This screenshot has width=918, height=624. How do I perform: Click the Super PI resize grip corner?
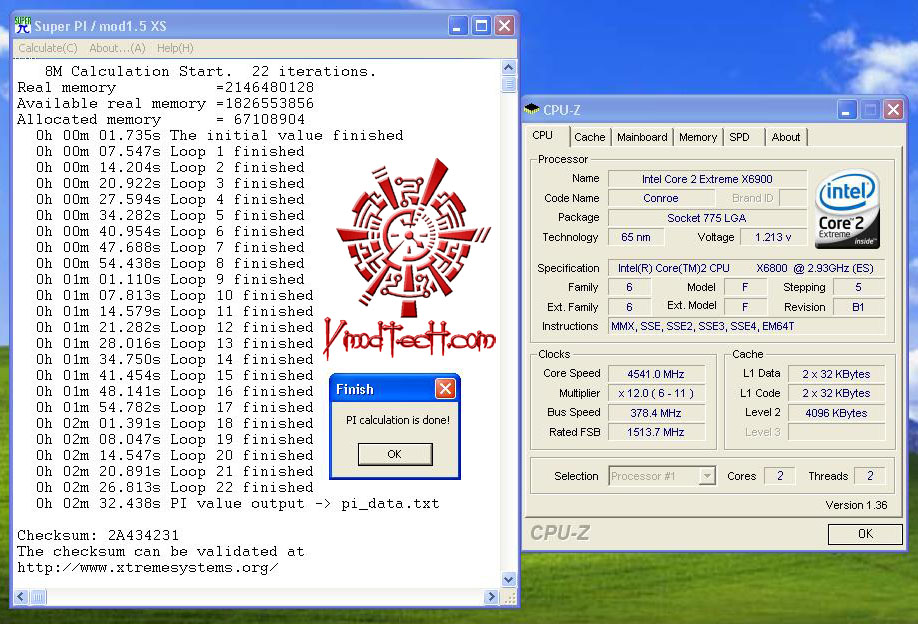(x=509, y=597)
